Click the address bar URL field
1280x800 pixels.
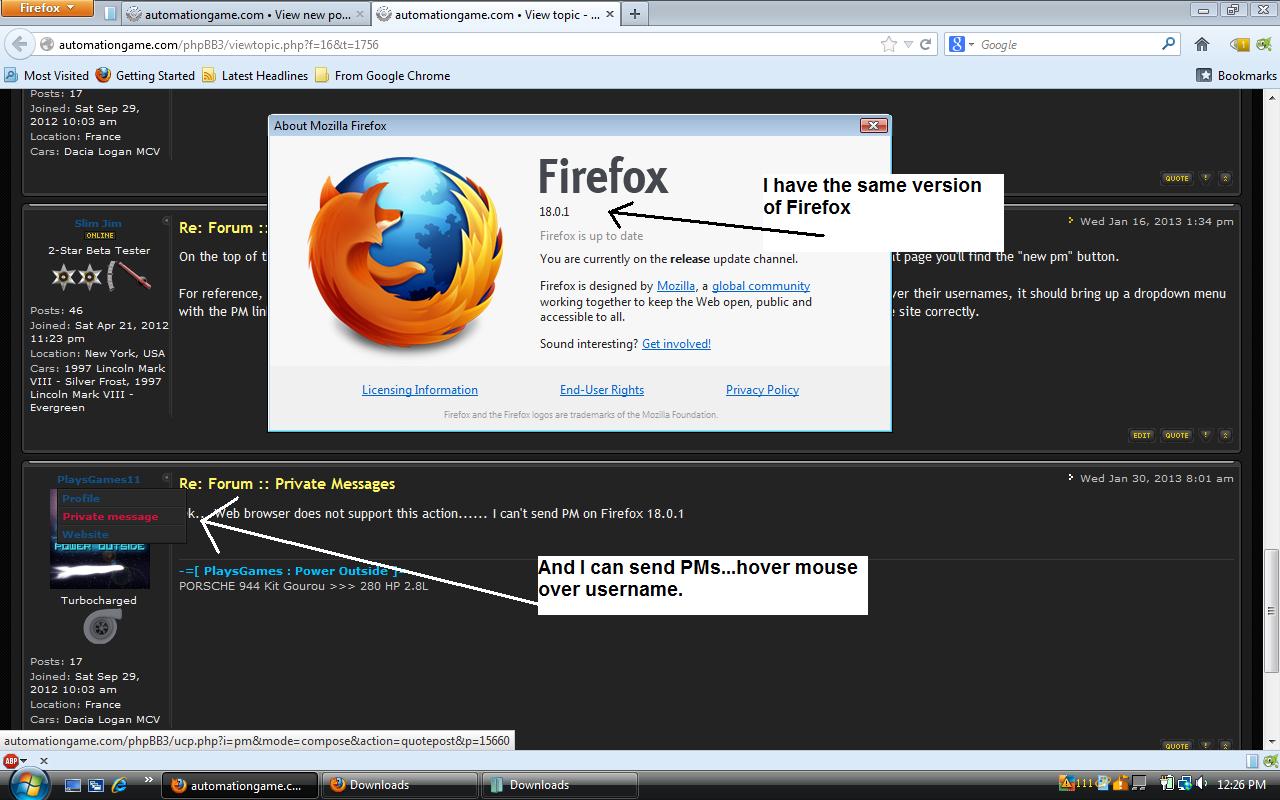pos(450,44)
